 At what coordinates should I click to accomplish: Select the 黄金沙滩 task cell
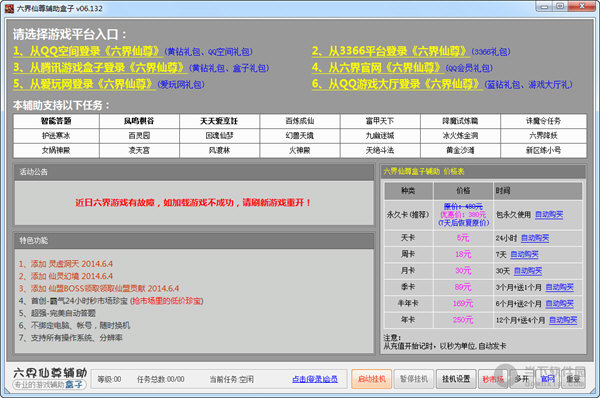pyautogui.click(x=460, y=150)
